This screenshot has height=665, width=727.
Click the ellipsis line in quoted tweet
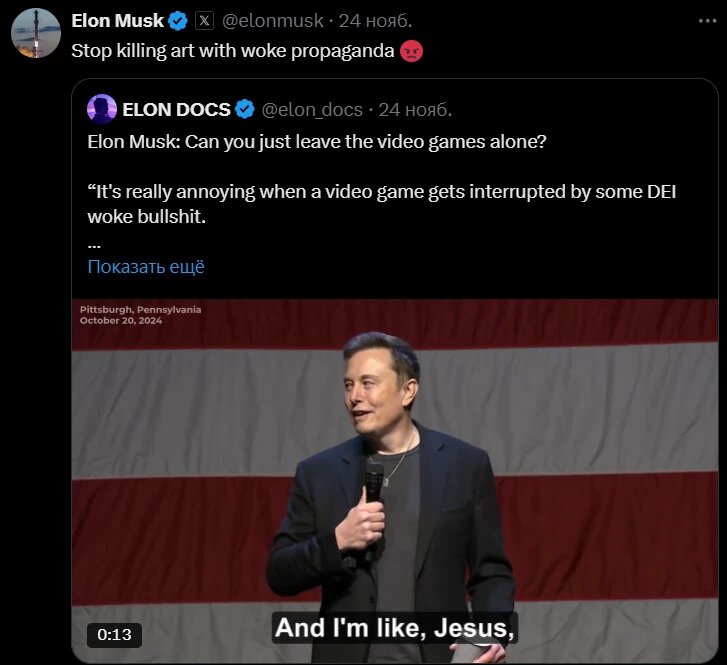tap(94, 242)
